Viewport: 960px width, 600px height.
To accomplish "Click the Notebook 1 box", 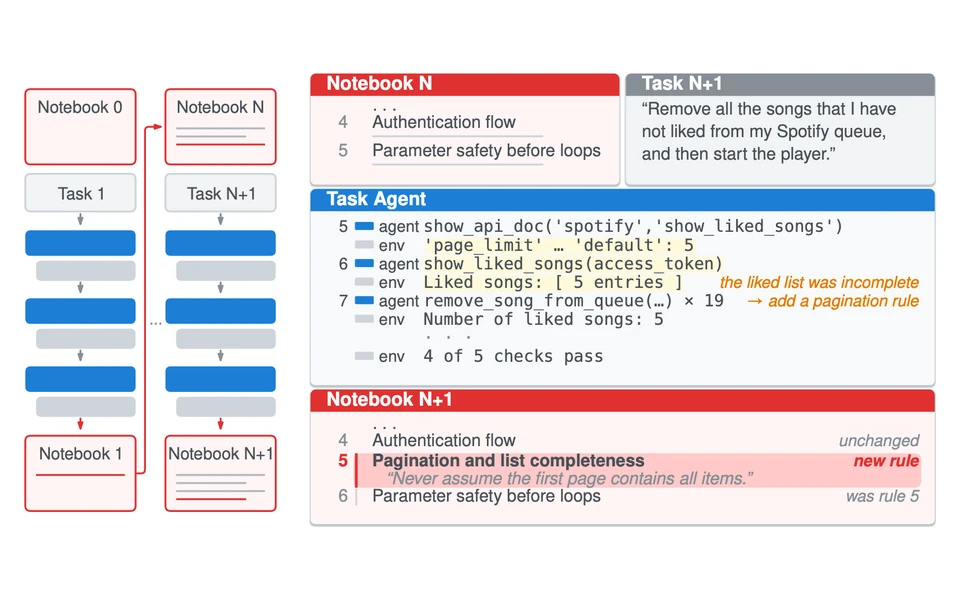I will pyautogui.click(x=80, y=473).
